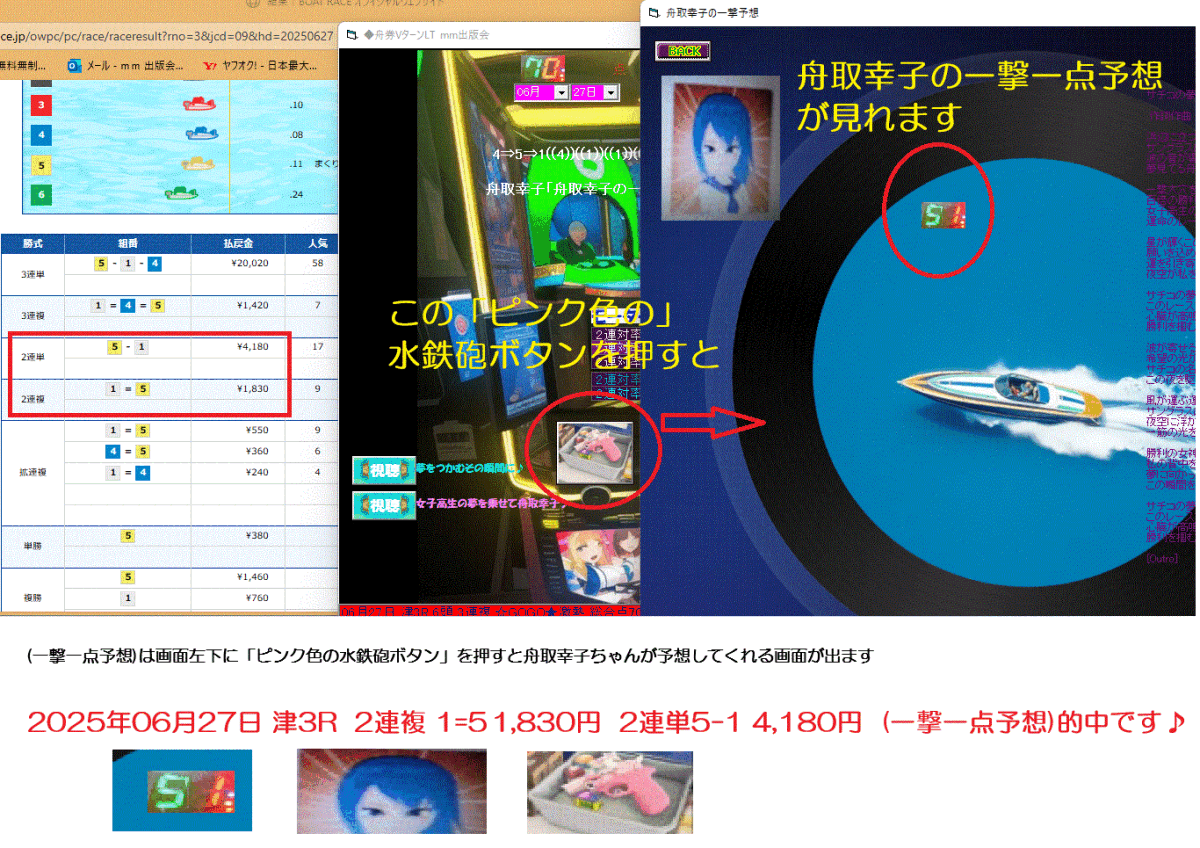Click the 4⇒5⇒1 prediction text line
Image resolution: width=1200 pixels, height=848 pixels.
567,154
